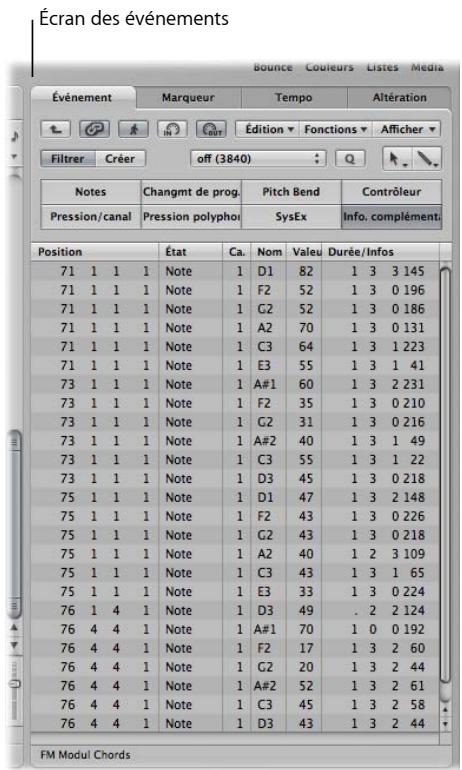Click Couleurs in the top toolbar
The width and height of the screenshot is (462, 770).
[329, 67]
